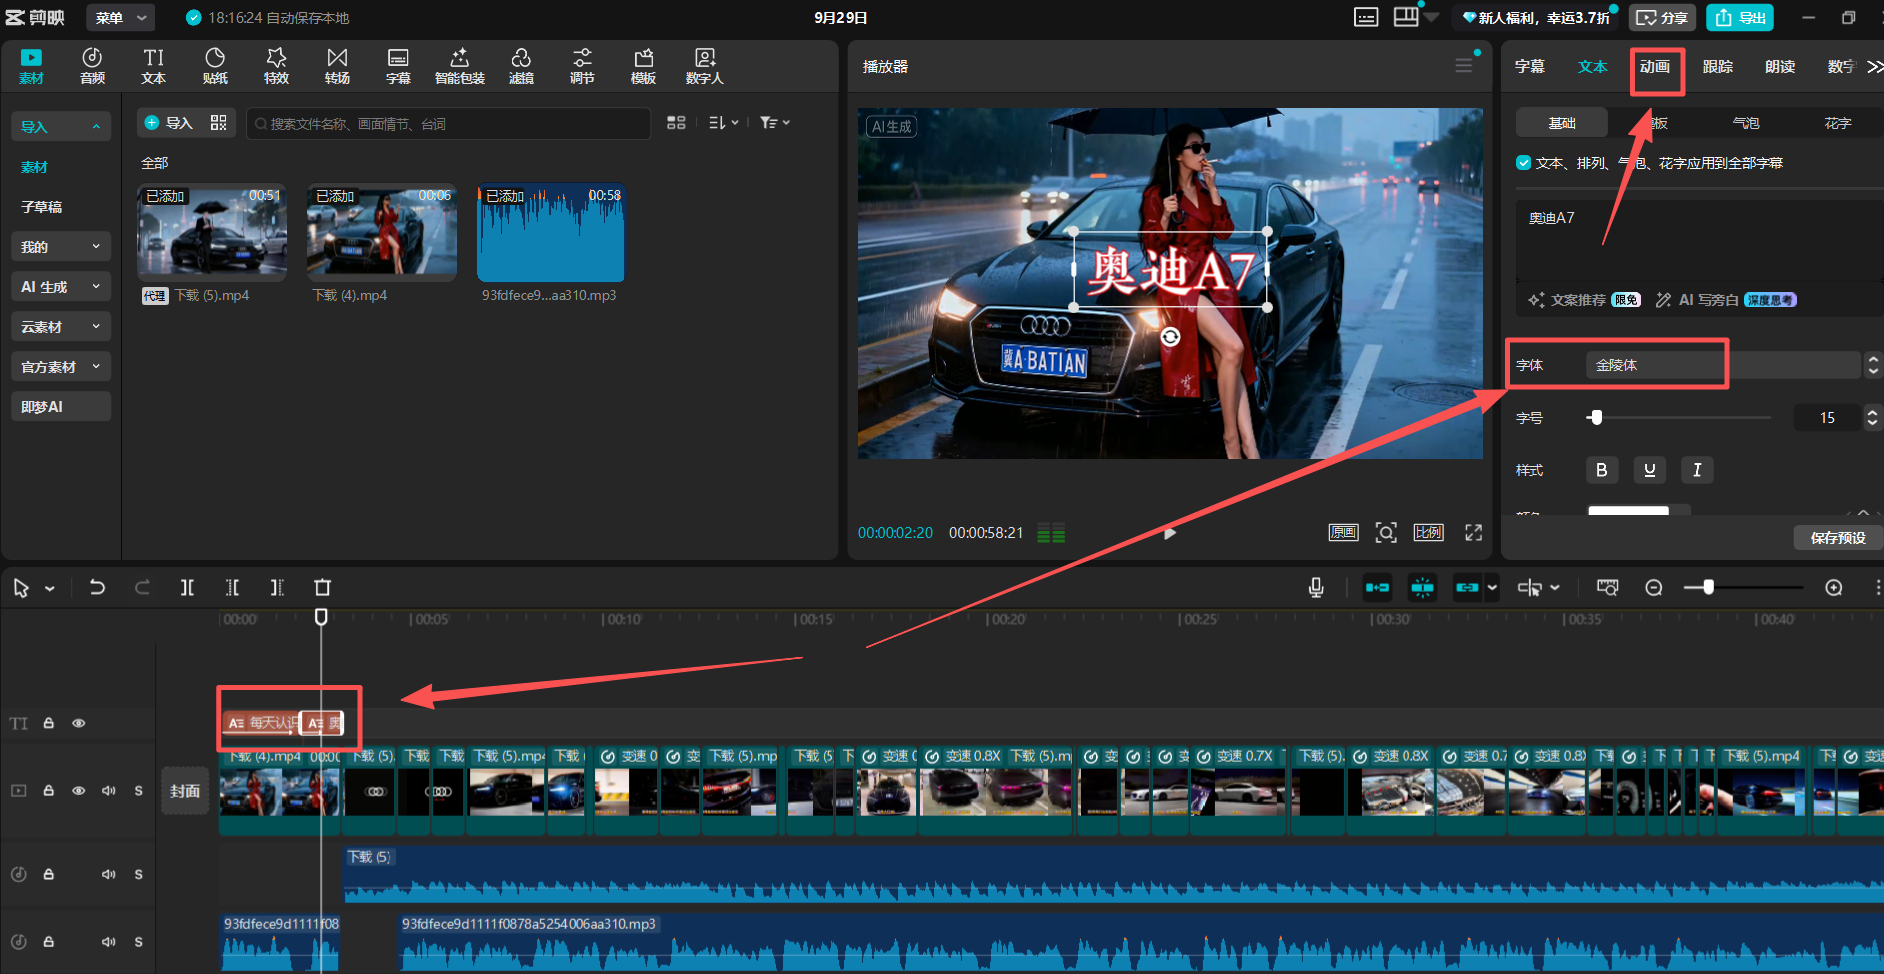Screen dimensions: 1884x974
Task: Open the 特效 effects panel
Action: pyautogui.click(x=276, y=66)
